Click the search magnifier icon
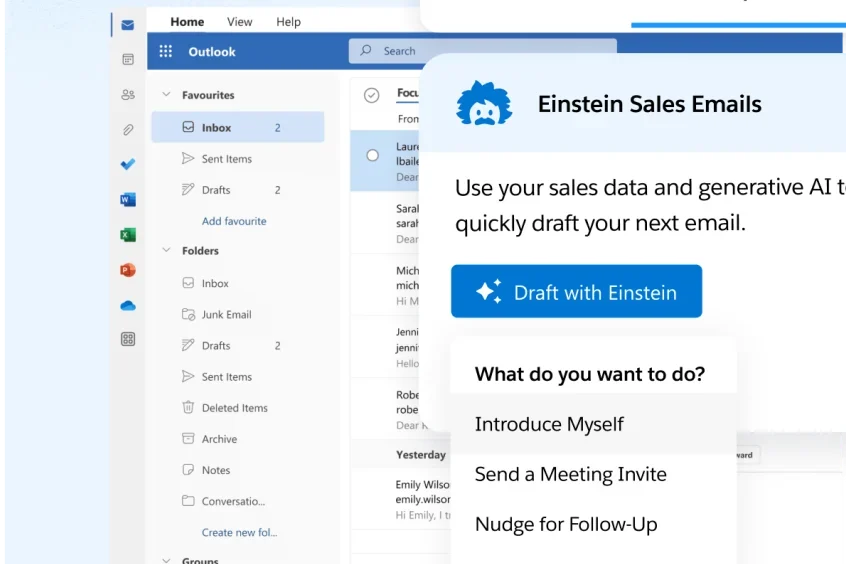Image resolution: width=846 pixels, height=564 pixels. [x=366, y=50]
